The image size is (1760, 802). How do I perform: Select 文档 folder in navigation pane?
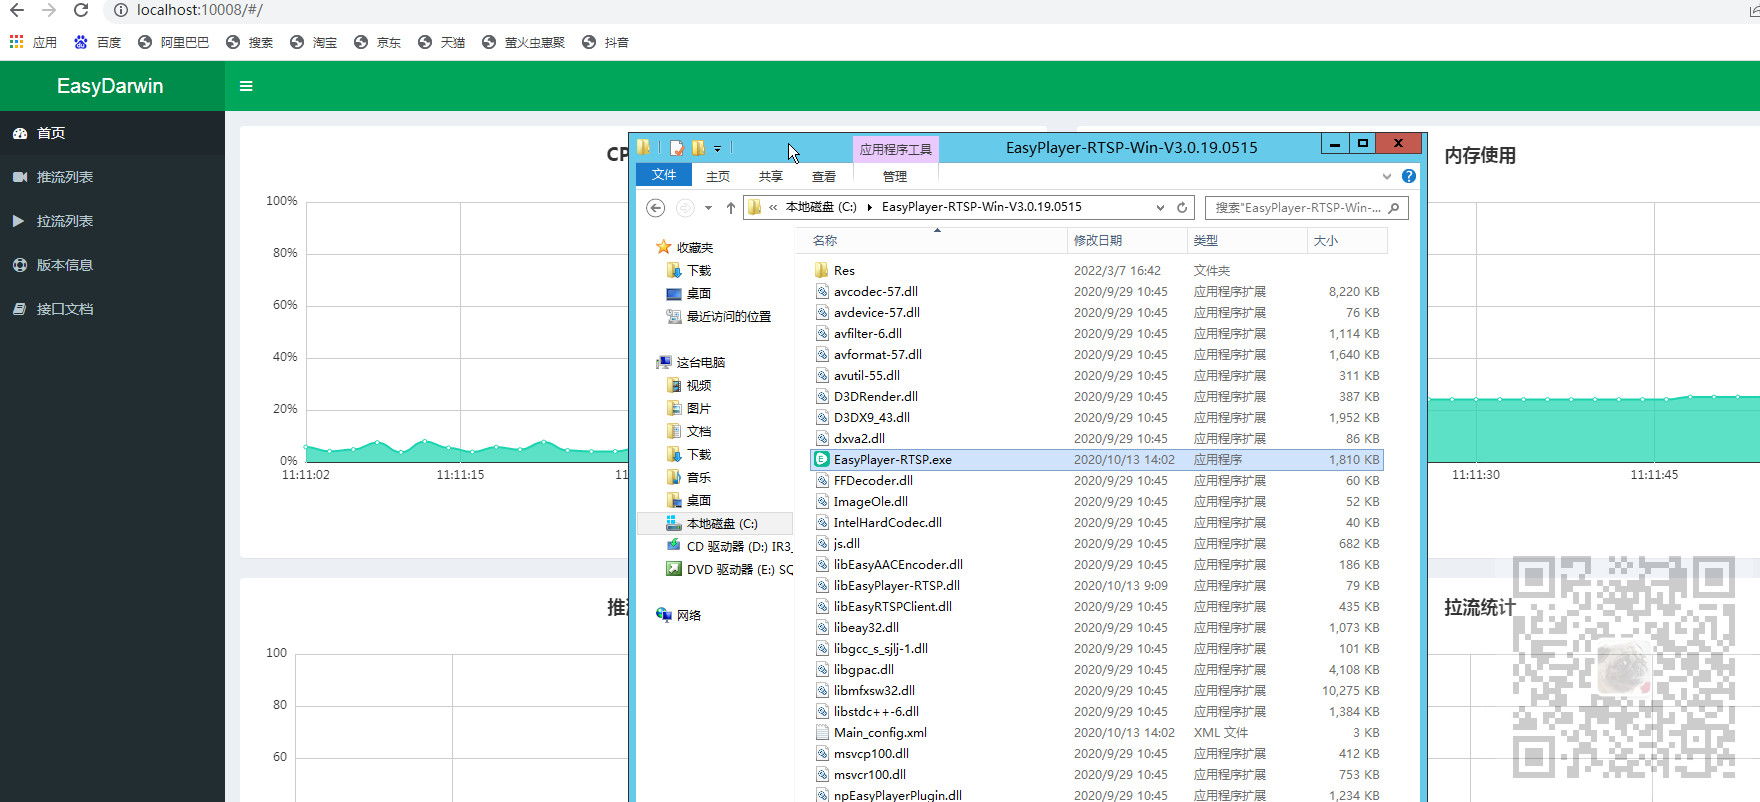point(689,431)
